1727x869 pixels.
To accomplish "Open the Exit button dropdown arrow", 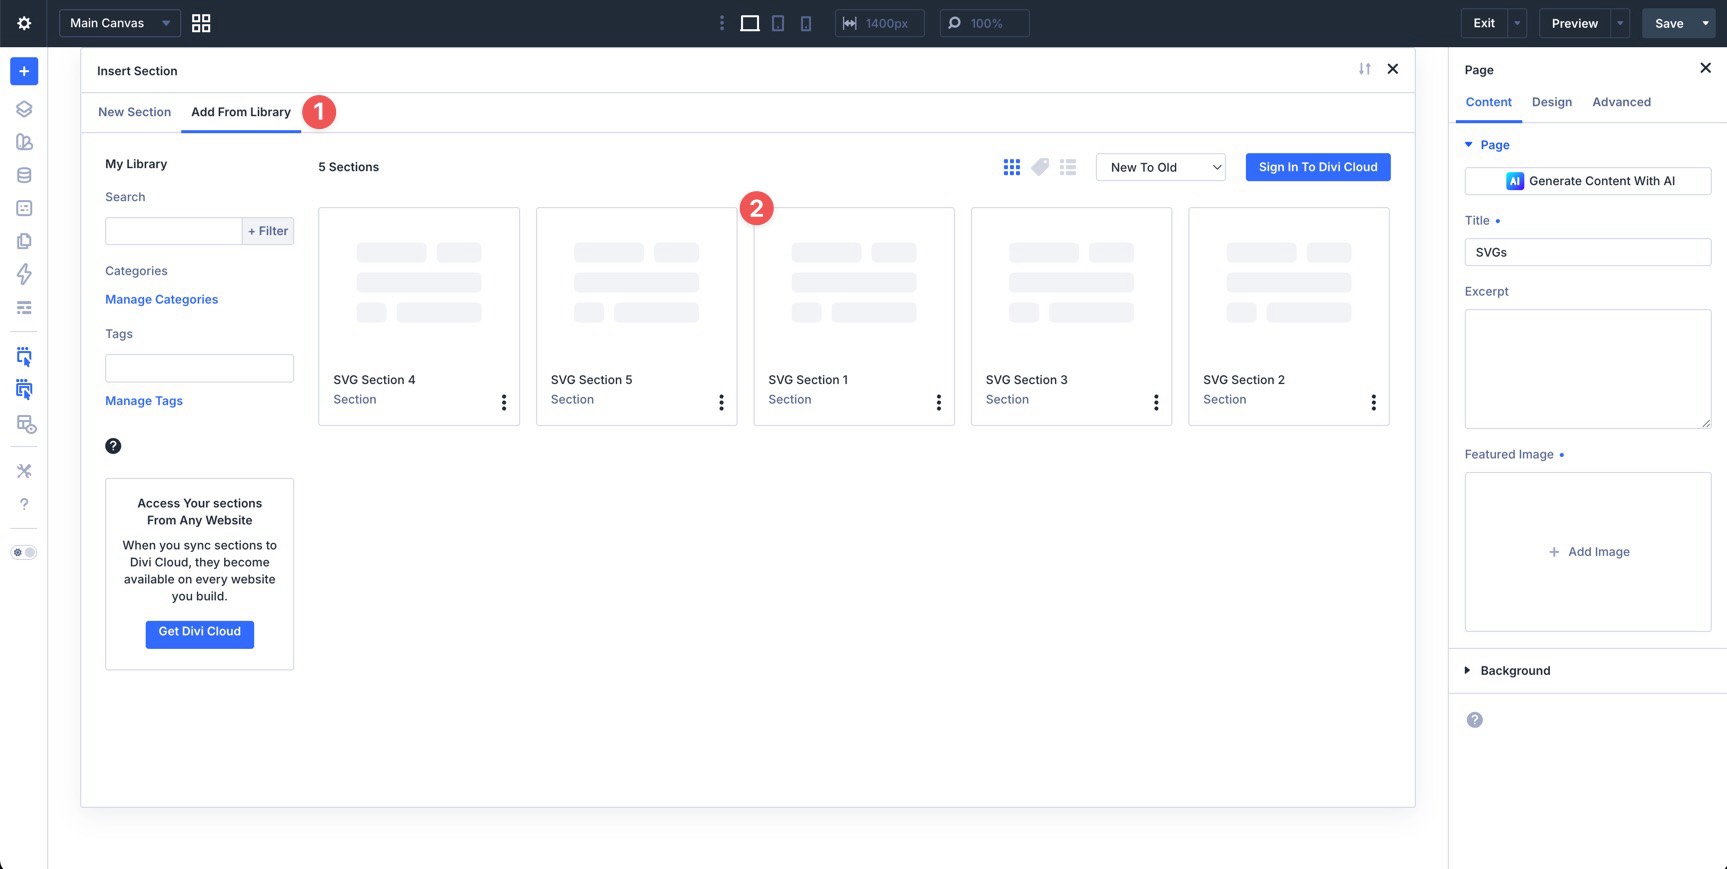I will coord(1517,23).
